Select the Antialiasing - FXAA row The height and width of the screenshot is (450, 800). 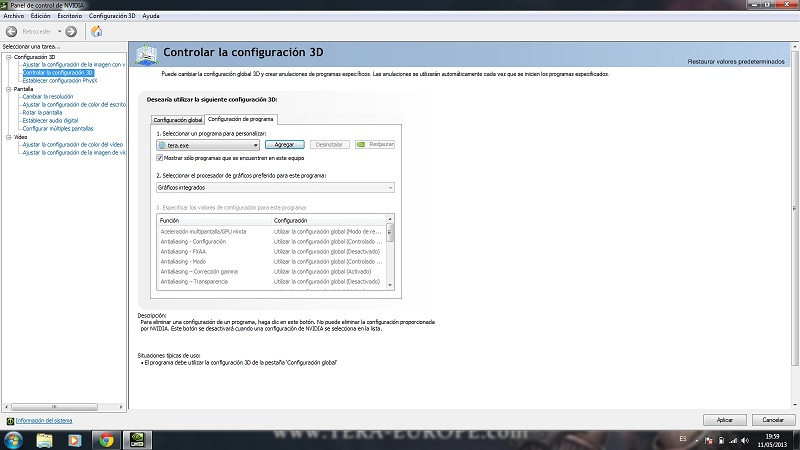coord(271,252)
